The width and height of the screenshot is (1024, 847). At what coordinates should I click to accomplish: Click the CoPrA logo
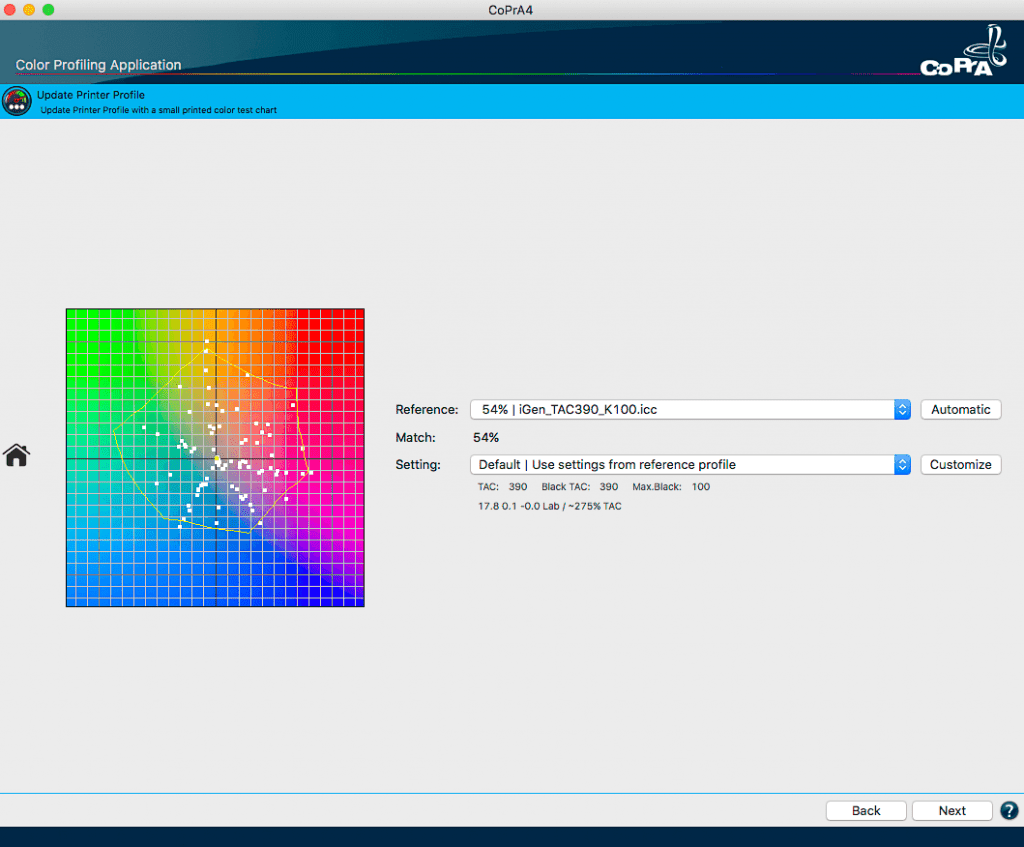click(x=963, y=50)
